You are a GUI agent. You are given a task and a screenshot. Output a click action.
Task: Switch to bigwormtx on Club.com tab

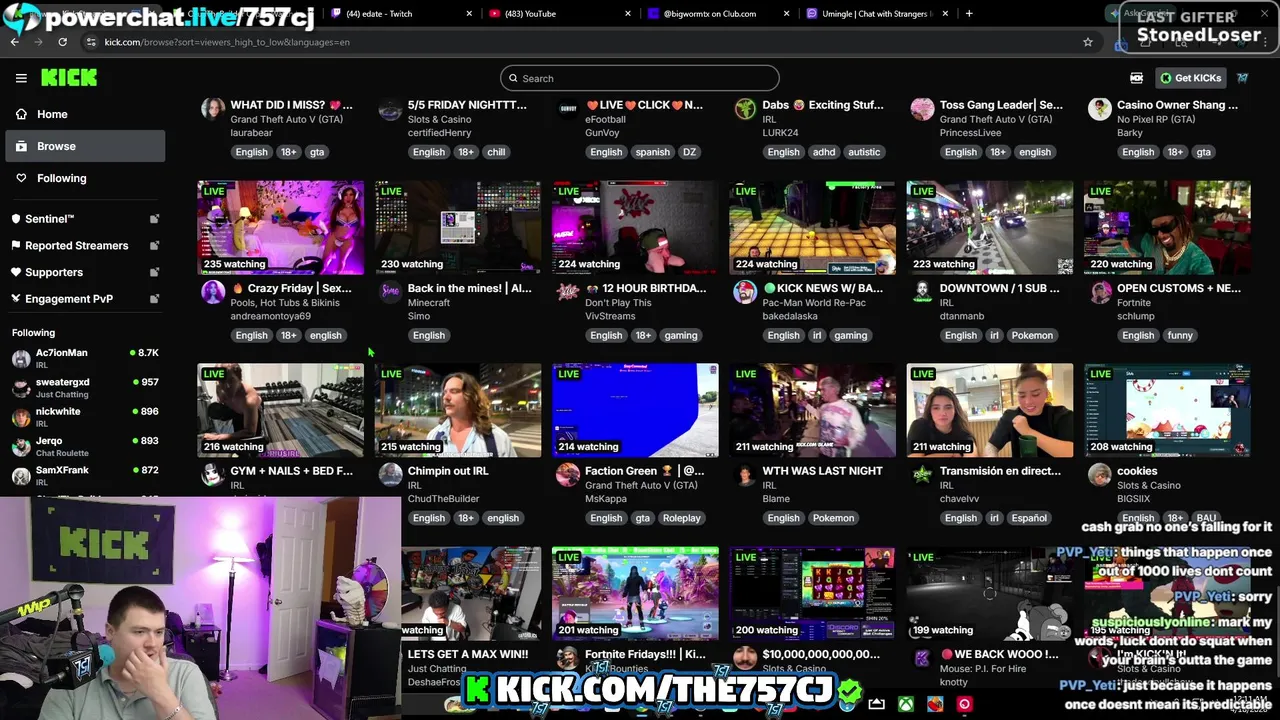[x=718, y=14]
